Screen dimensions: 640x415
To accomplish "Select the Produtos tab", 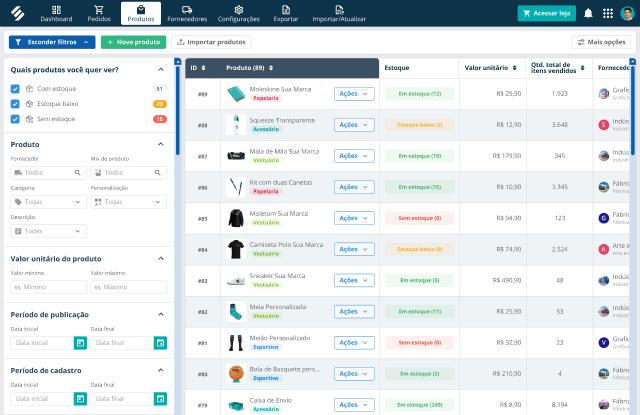I will 141,13.
